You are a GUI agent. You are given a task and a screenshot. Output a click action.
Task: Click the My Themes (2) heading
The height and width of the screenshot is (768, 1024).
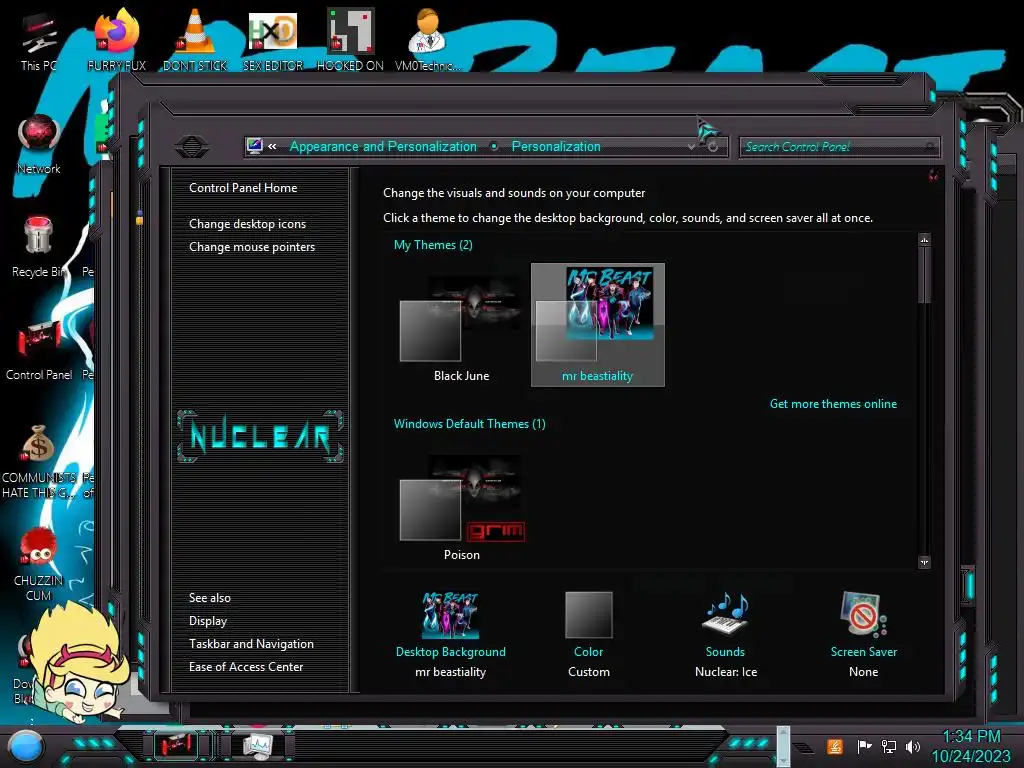433,245
